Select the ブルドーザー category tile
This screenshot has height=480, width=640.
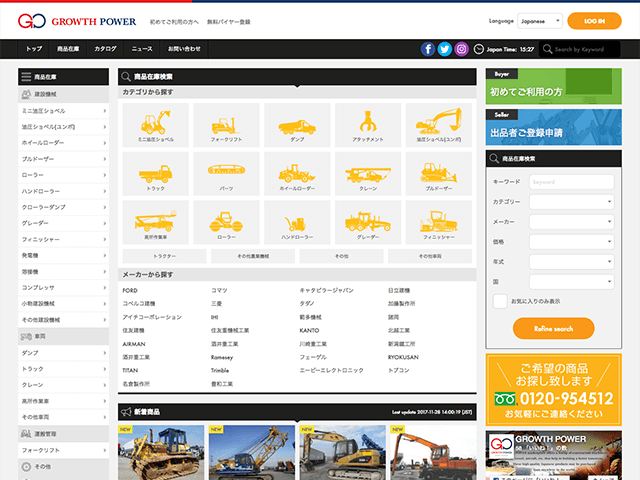(439, 174)
